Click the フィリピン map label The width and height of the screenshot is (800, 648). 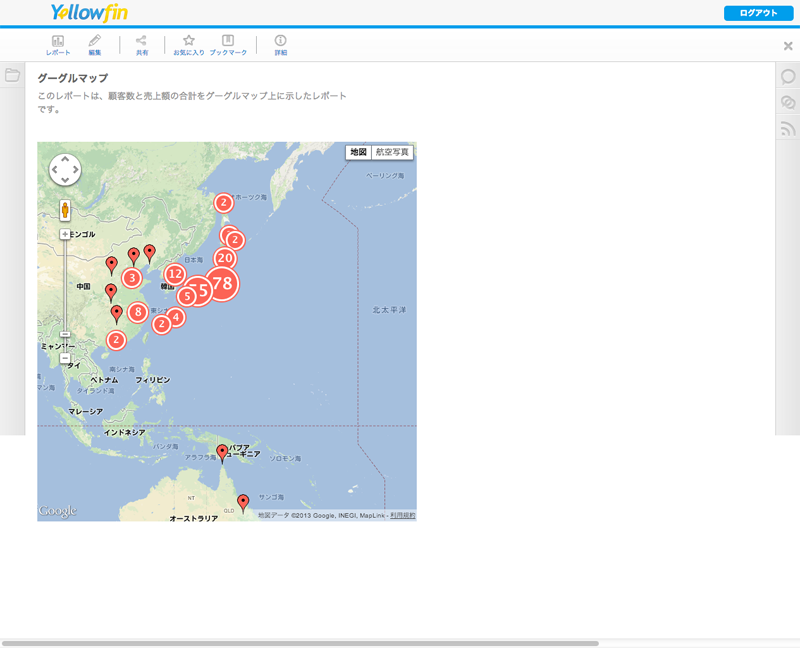point(153,380)
